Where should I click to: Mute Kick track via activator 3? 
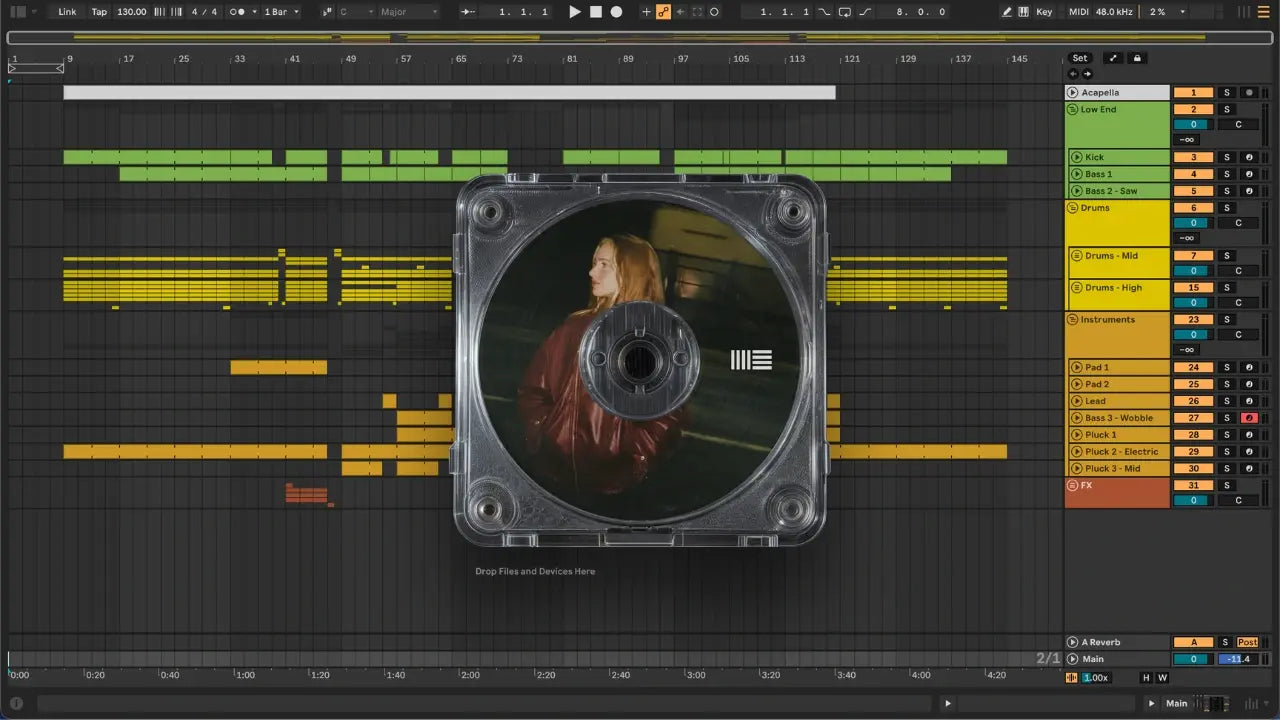point(1193,157)
